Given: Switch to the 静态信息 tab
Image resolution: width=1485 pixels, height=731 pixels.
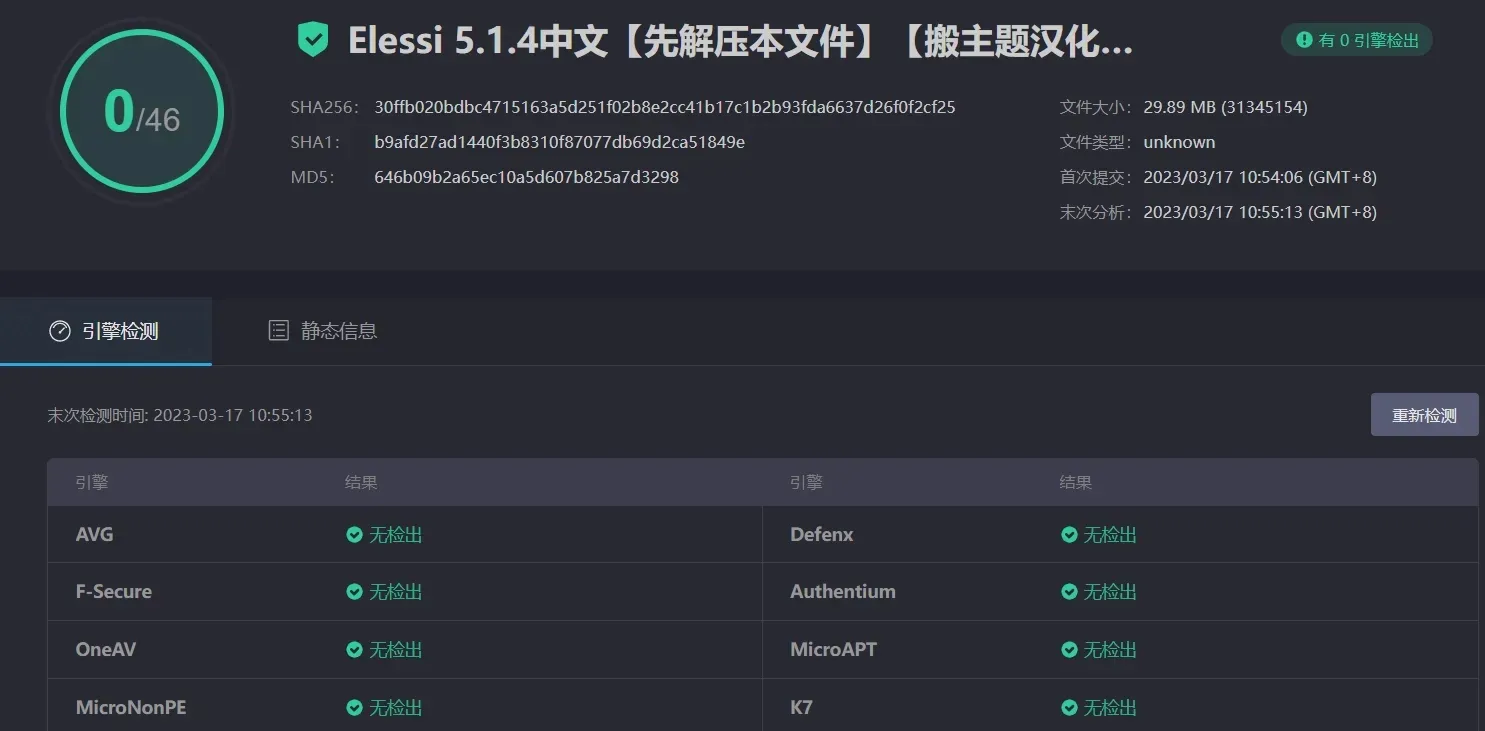Looking at the screenshot, I should pyautogui.click(x=323, y=331).
